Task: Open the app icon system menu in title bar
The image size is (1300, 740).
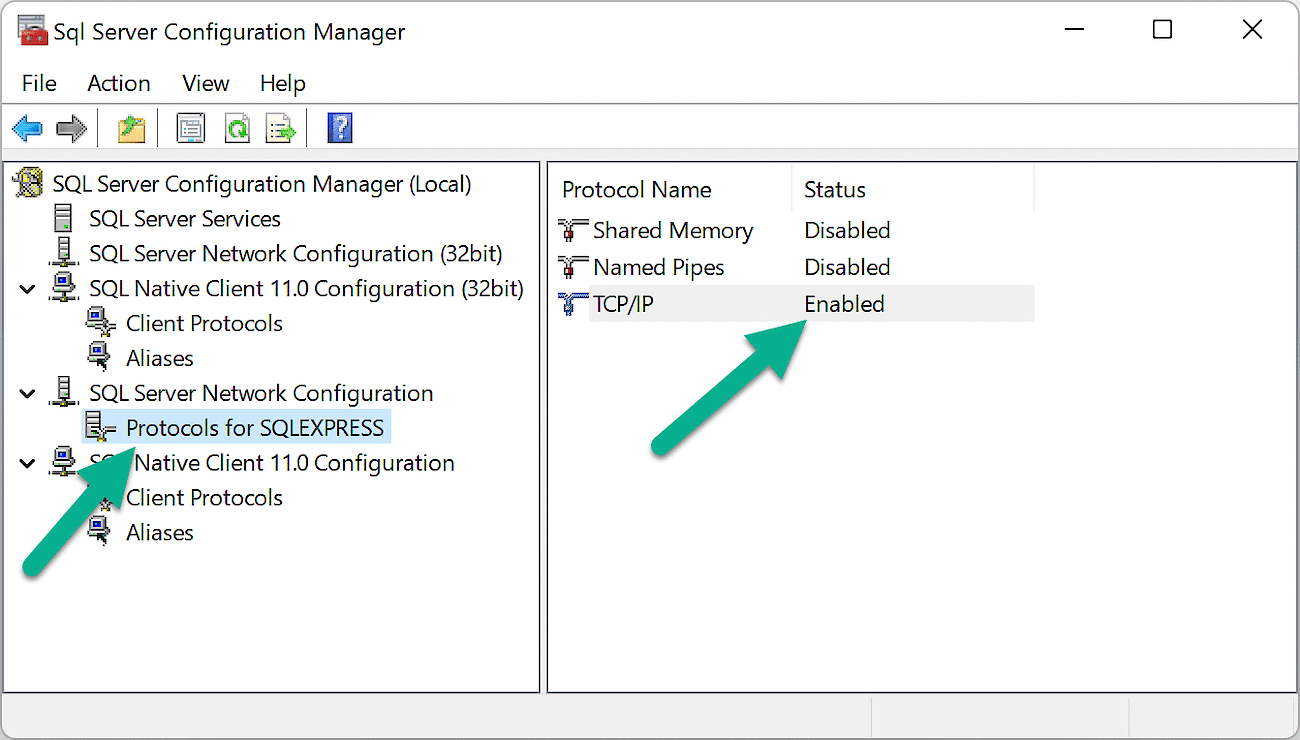Action: [32, 31]
